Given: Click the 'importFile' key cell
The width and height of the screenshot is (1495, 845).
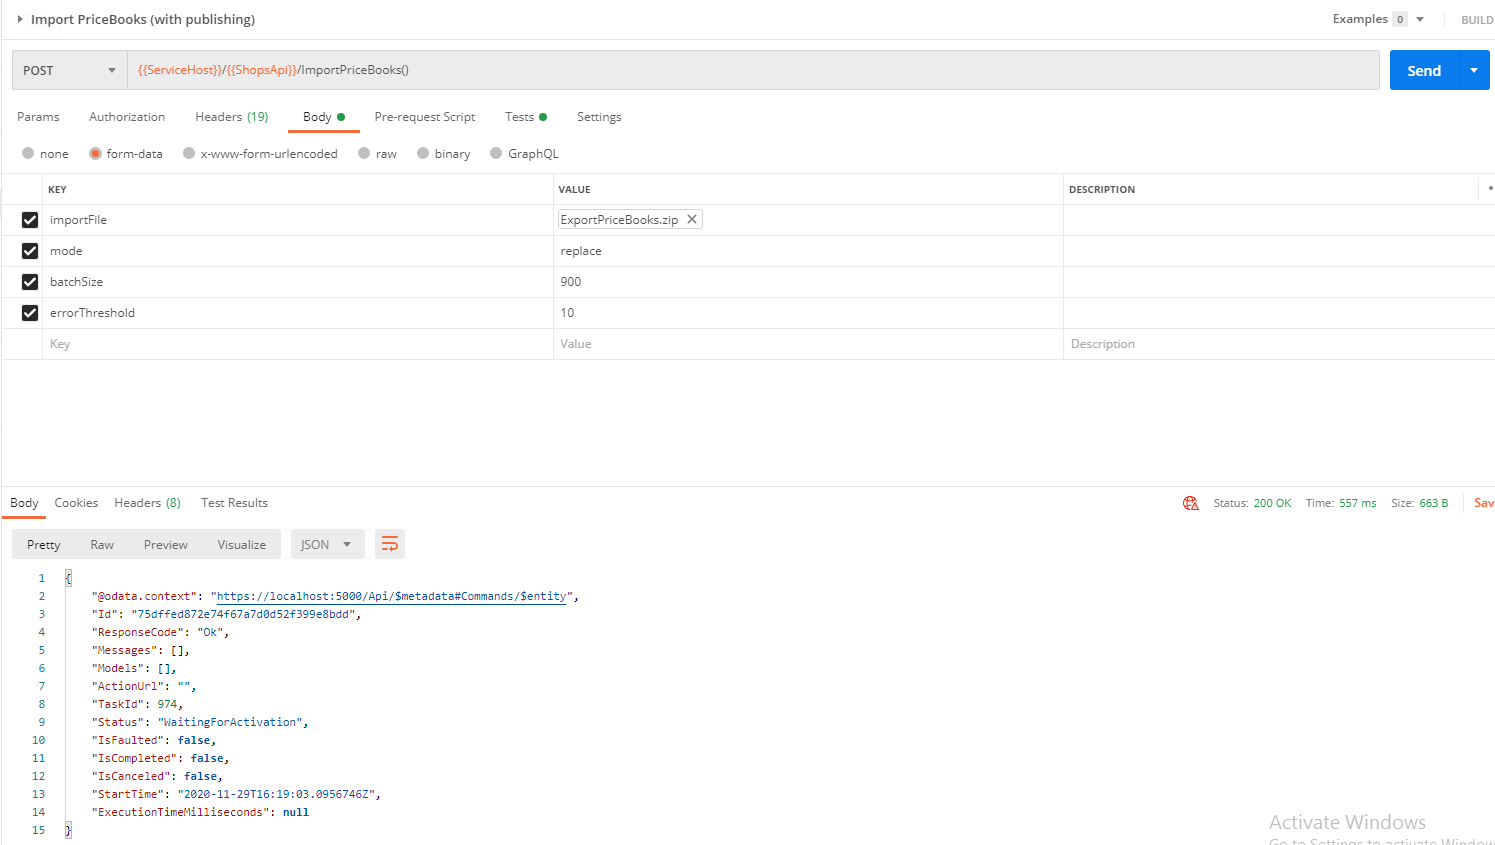Looking at the screenshot, I should pyautogui.click(x=297, y=220).
